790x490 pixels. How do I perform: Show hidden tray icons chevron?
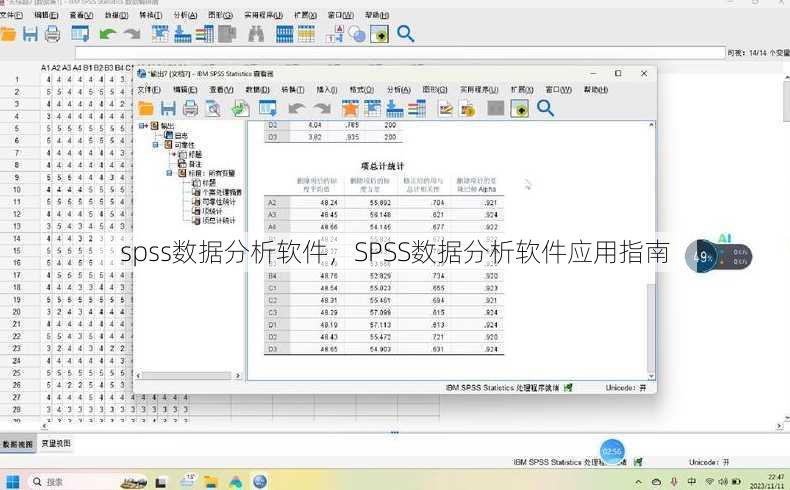639,482
